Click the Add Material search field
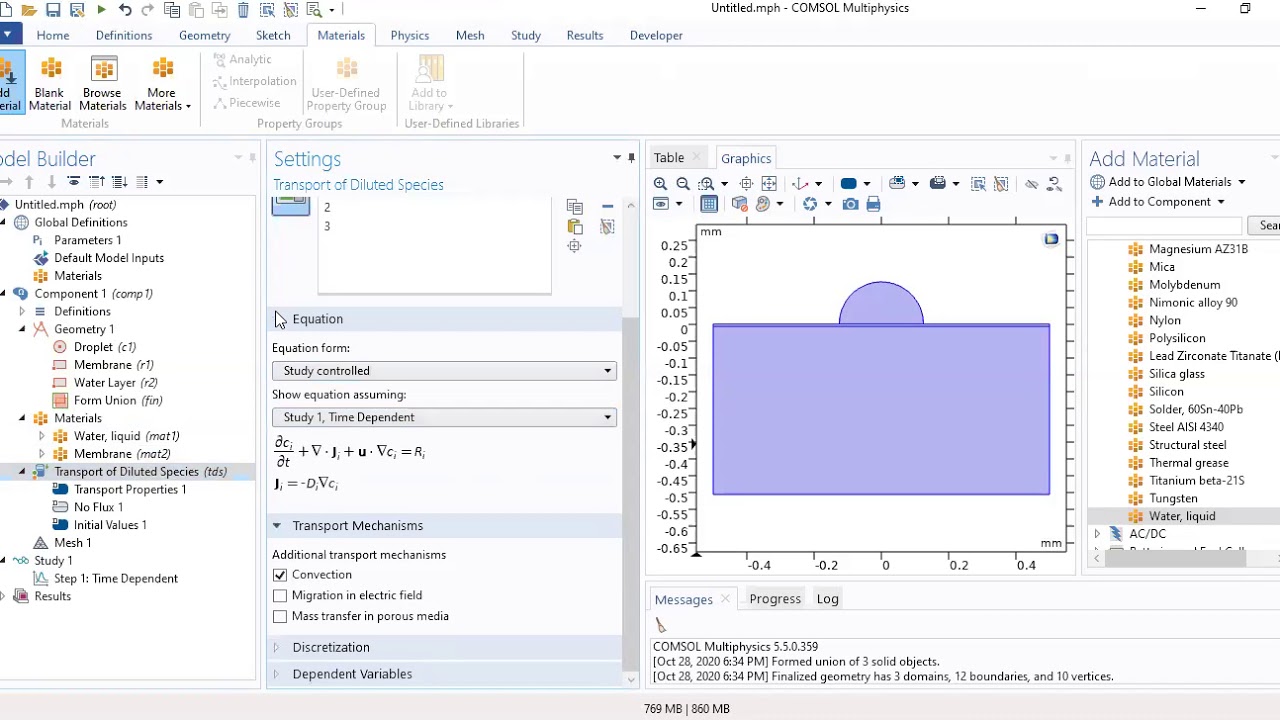This screenshot has height=720, width=1280. [1165, 226]
